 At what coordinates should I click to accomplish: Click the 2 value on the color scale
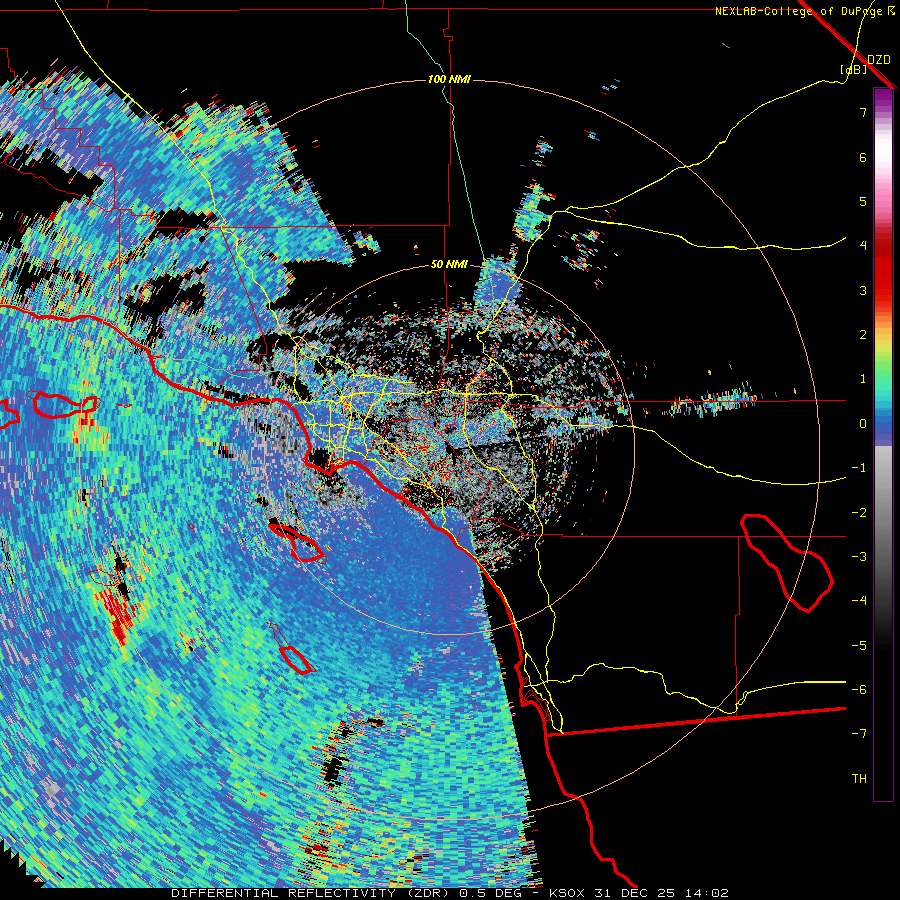(863, 335)
